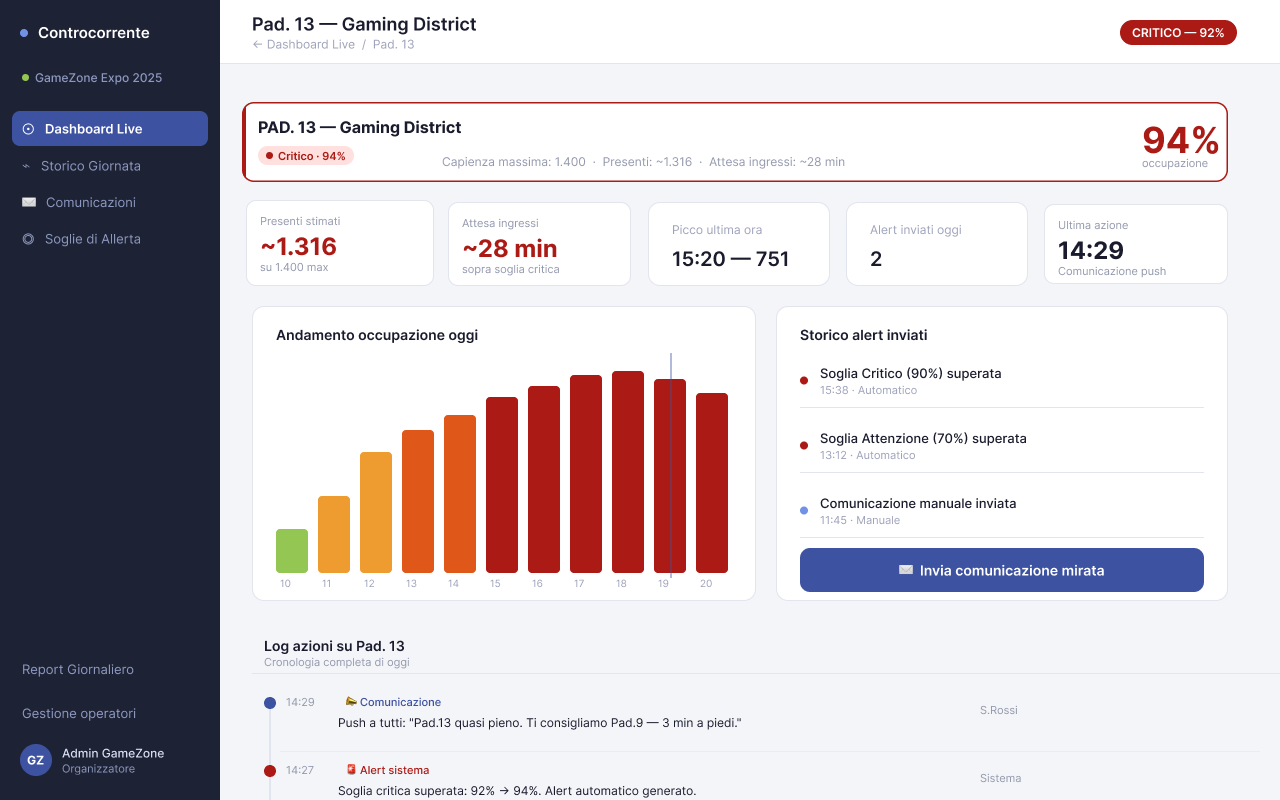Click the CRITICO — 92% status badge
1280x800 pixels.
pyautogui.click(x=1178, y=33)
